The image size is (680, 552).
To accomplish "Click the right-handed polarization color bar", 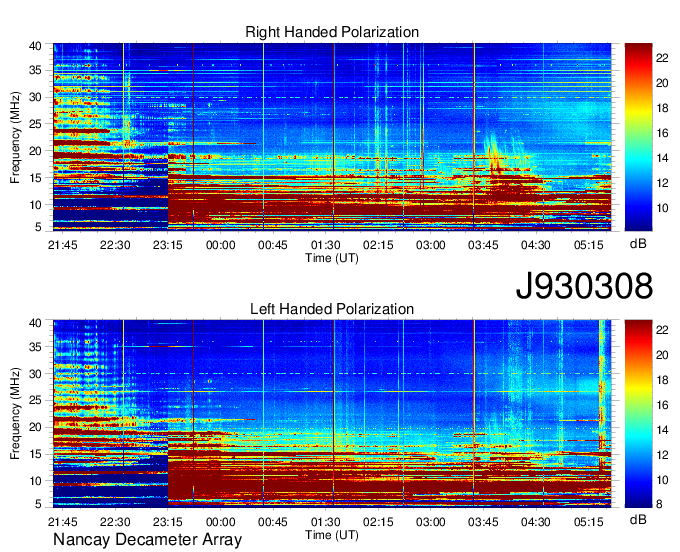I will (x=638, y=137).
